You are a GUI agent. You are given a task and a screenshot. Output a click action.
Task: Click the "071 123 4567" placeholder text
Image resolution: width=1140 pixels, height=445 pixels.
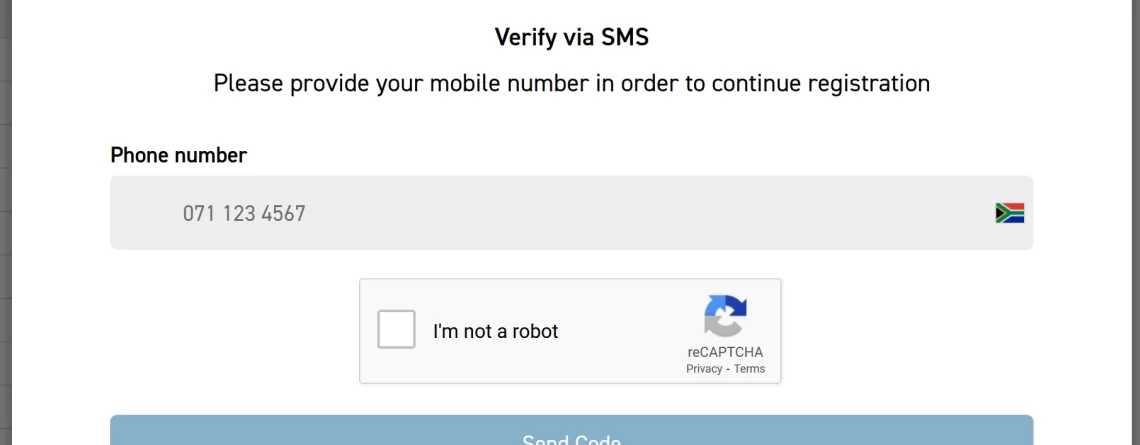[x=244, y=213]
